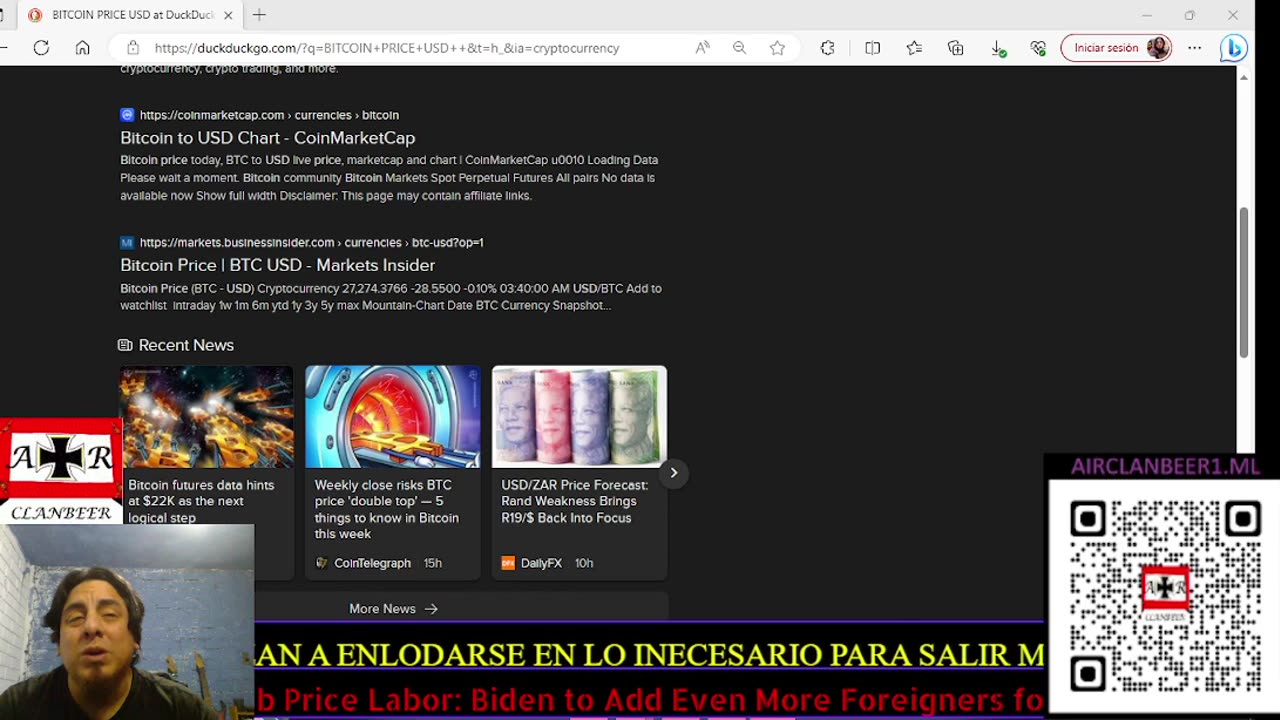
Task: Click the address bar URL field
Action: 387,47
